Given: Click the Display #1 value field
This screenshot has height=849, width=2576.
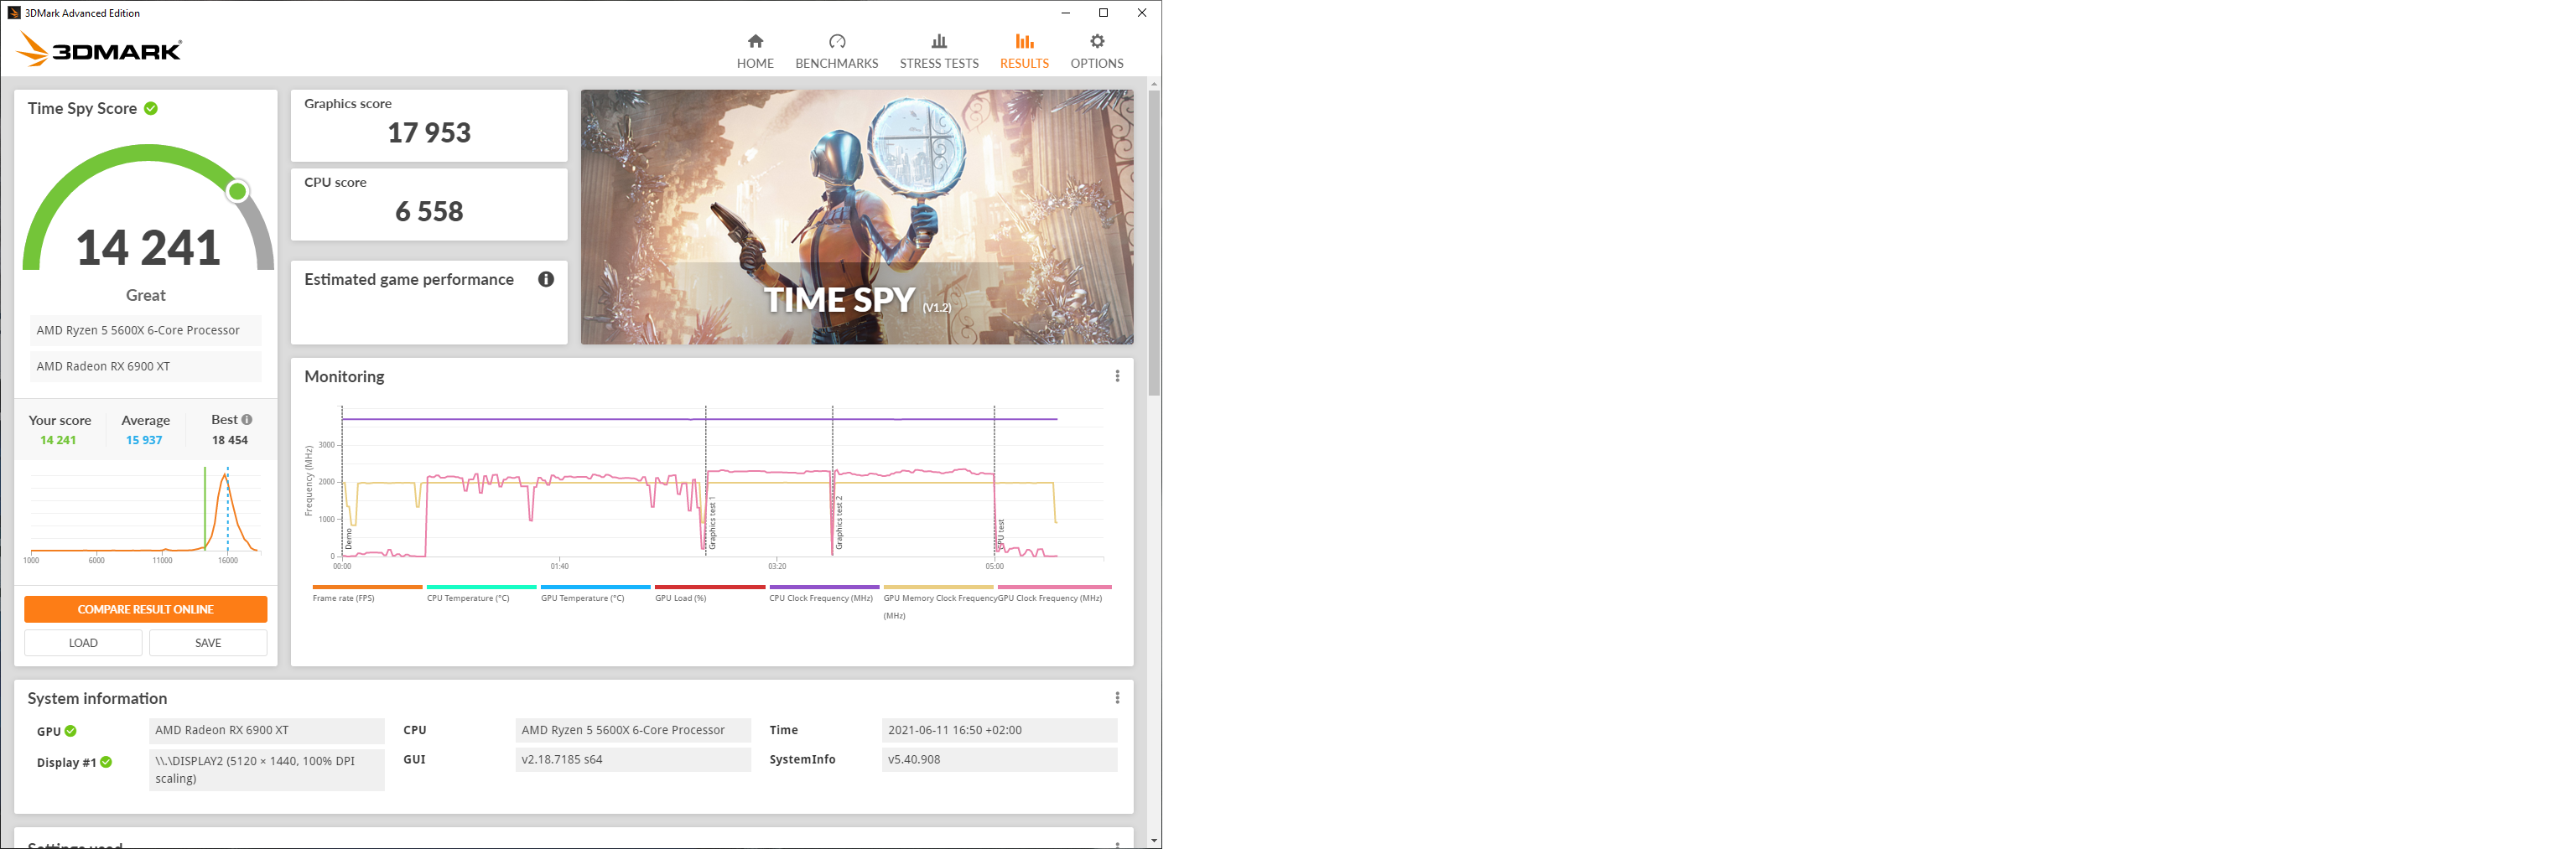Looking at the screenshot, I should [266, 769].
